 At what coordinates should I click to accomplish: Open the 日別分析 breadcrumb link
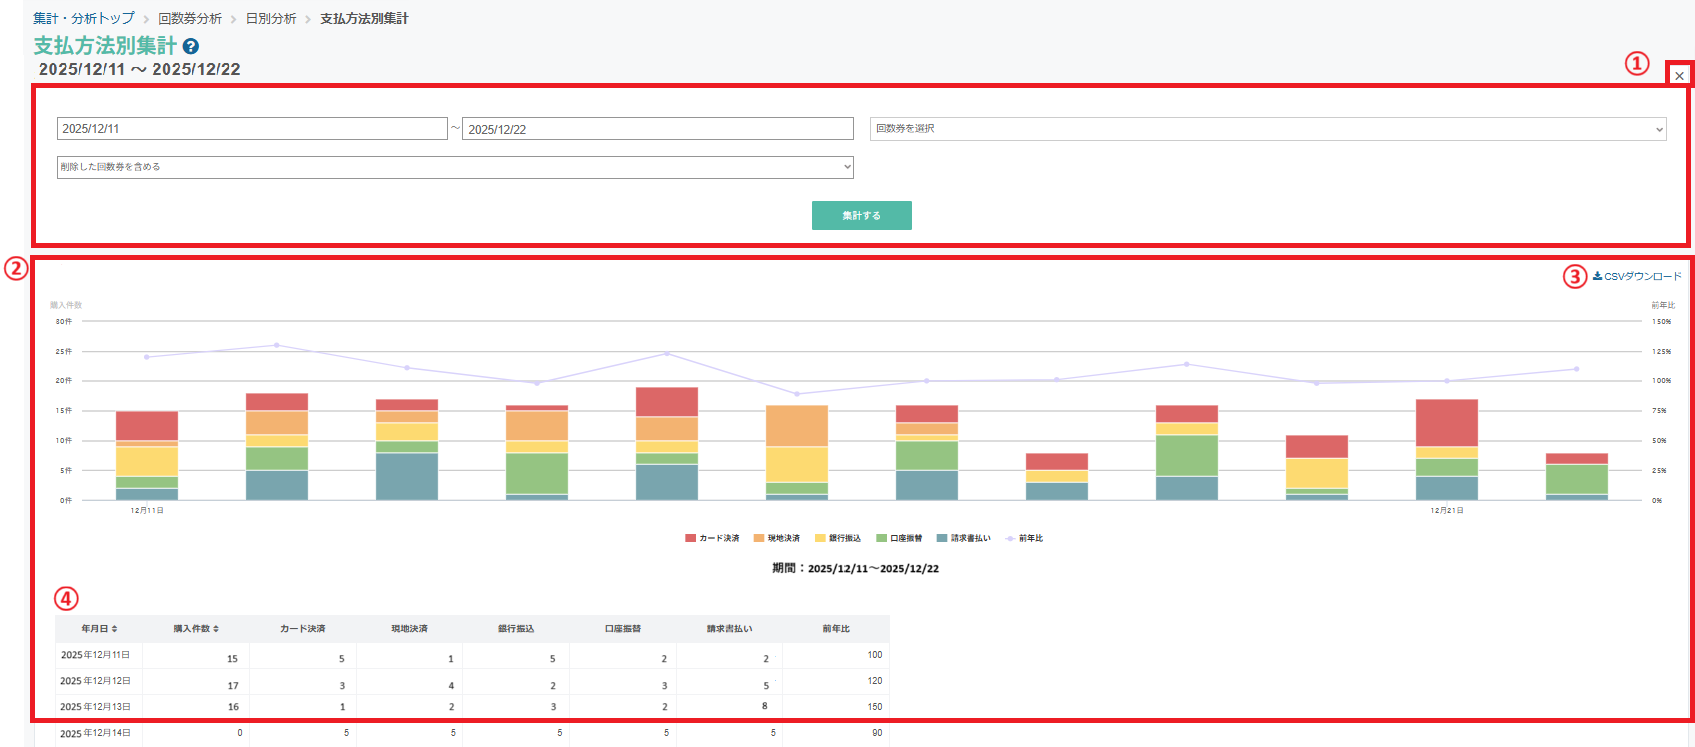click(x=271, y=19)
